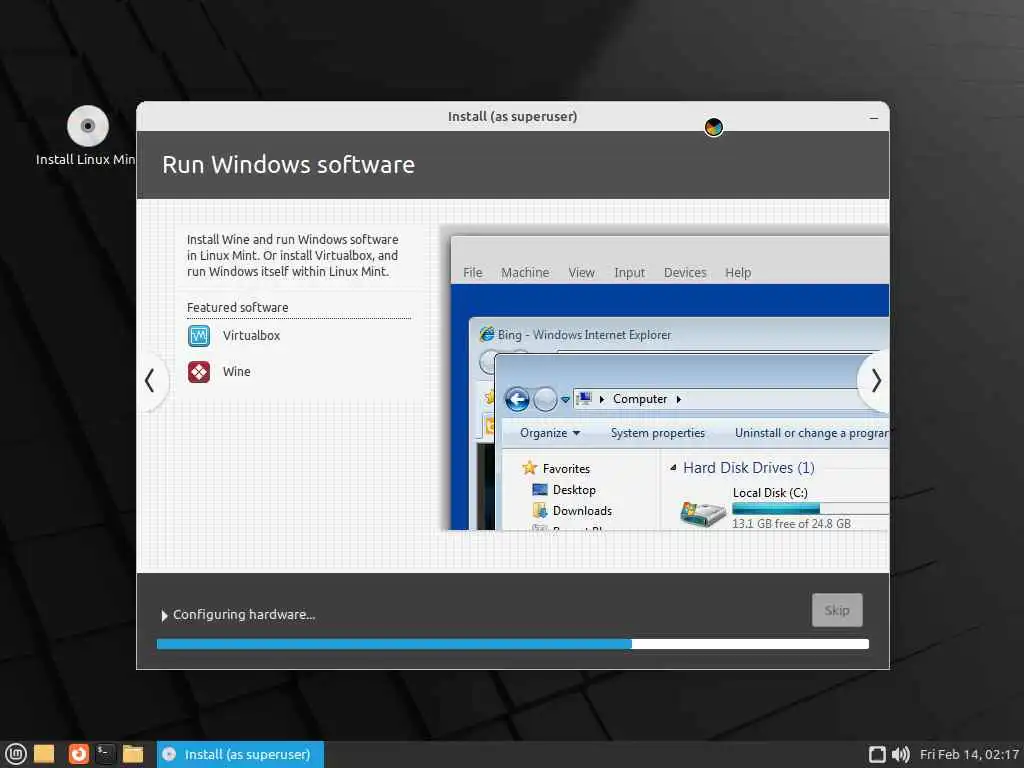Click the colorful circle icon in the title bar
The width and height of the screenshot is (1024, 768).
714,127
